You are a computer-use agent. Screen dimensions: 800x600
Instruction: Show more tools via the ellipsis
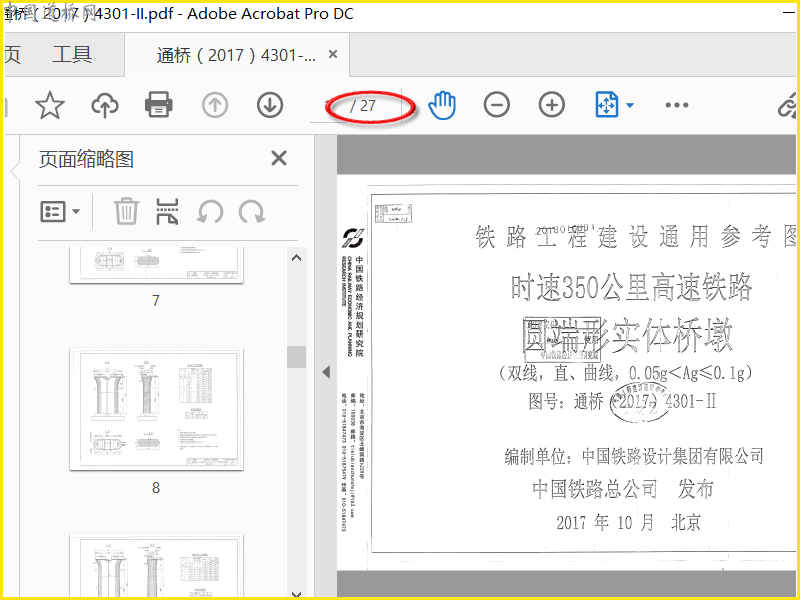[677, 105]
